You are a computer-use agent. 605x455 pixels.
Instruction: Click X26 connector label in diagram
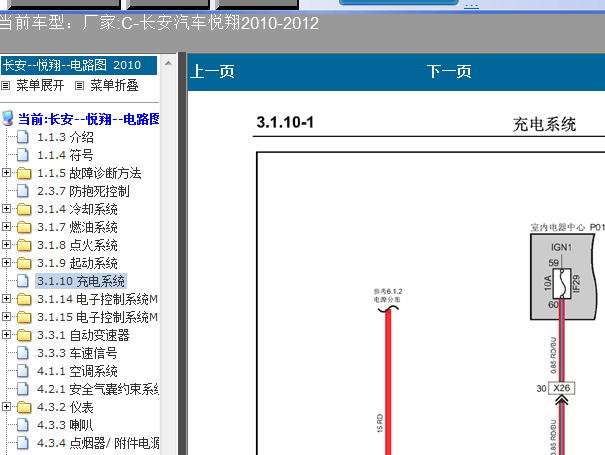click(x=562, y=388)
